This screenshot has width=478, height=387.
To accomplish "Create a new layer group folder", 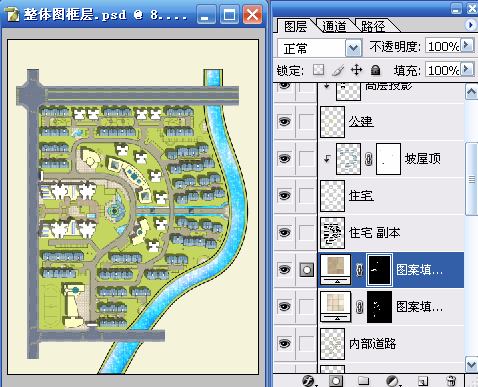I will coord(363,381).
